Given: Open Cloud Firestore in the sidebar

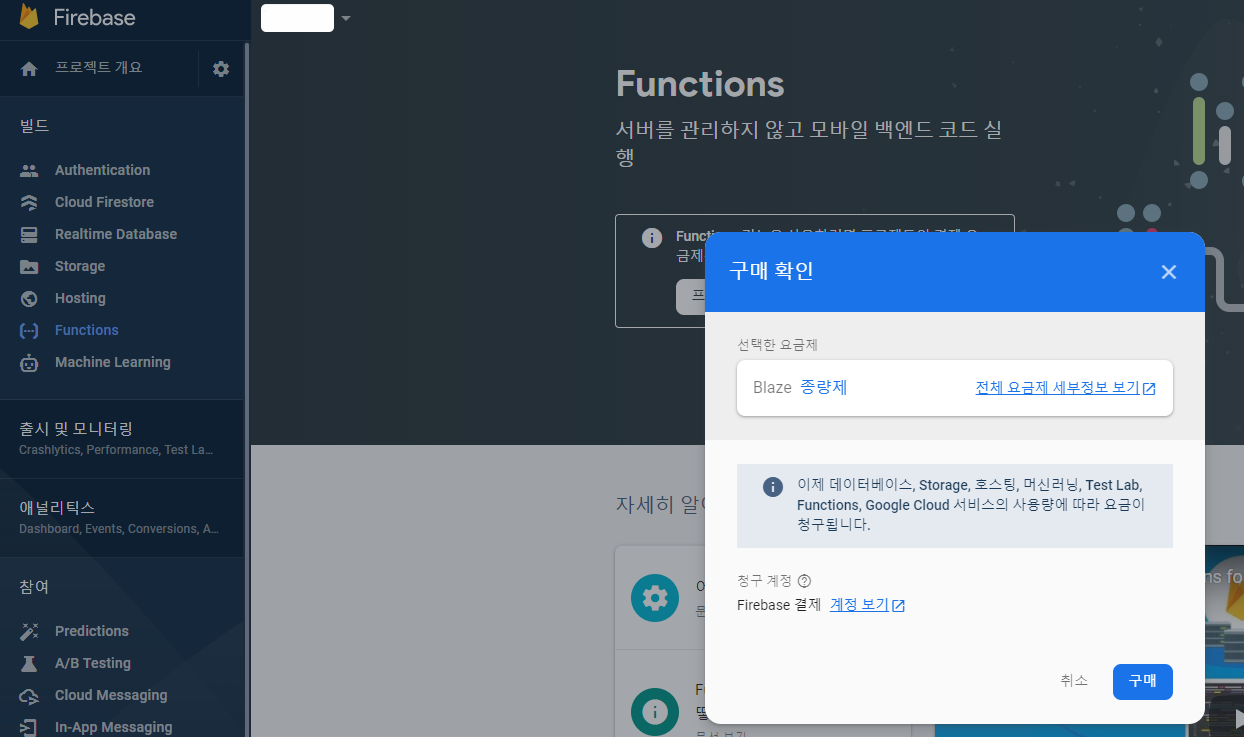Looking at the screenshot, I should [x=104, y=202].
